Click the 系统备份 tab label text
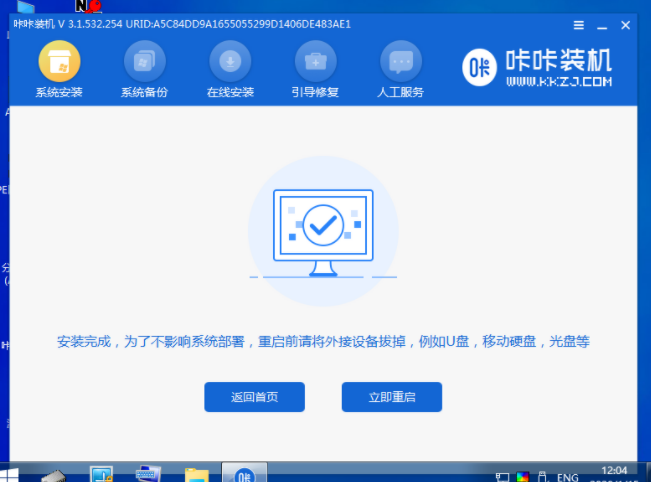This screenshot has height=482, width=651. (x=145, y=93)
